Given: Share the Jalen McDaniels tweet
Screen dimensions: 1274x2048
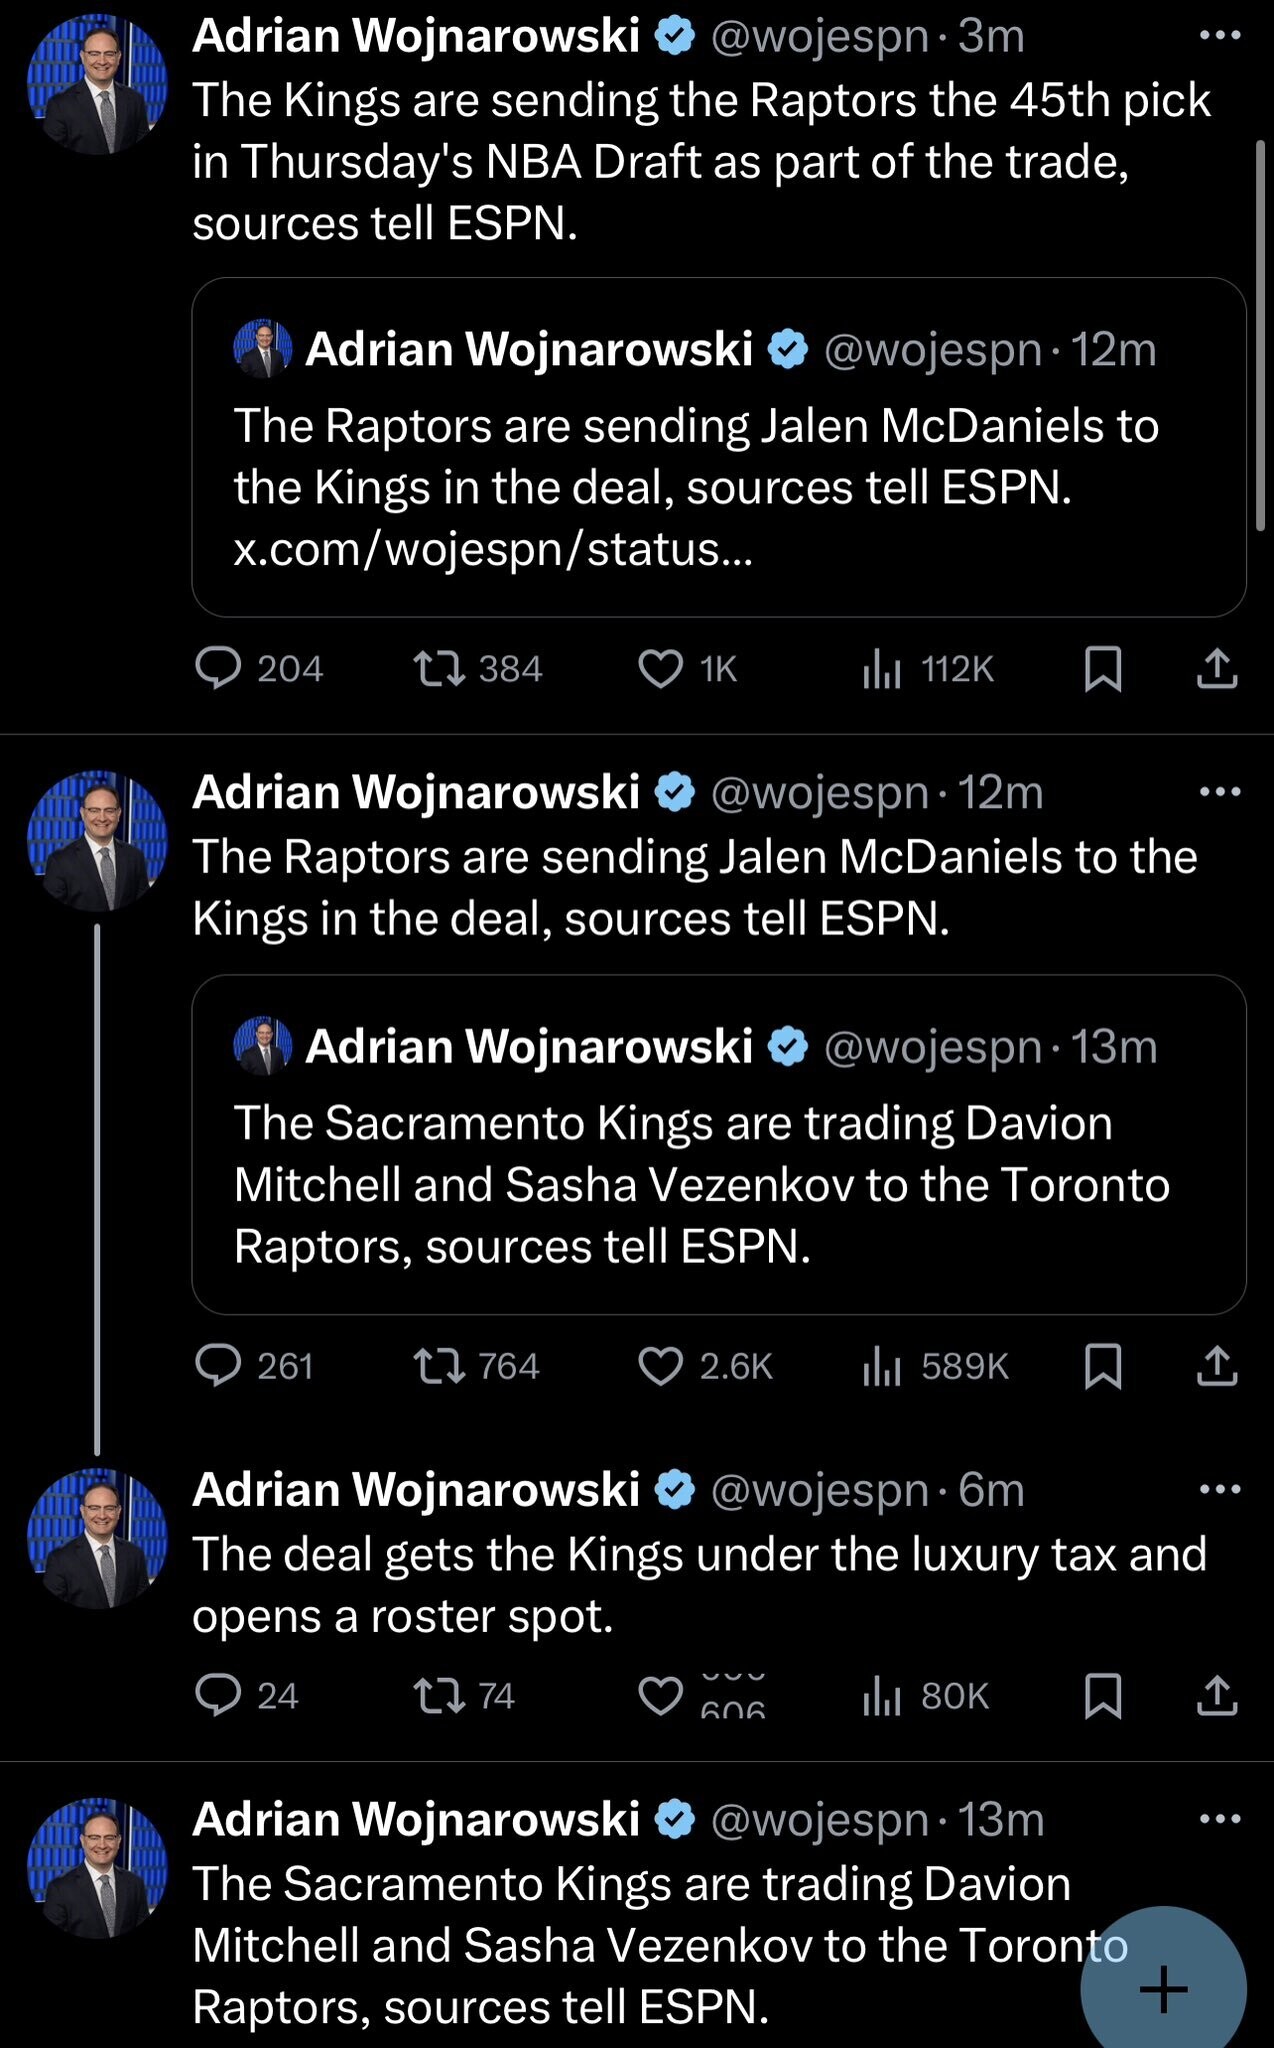Looking at the screenshot, I should coord(1217,1366).
